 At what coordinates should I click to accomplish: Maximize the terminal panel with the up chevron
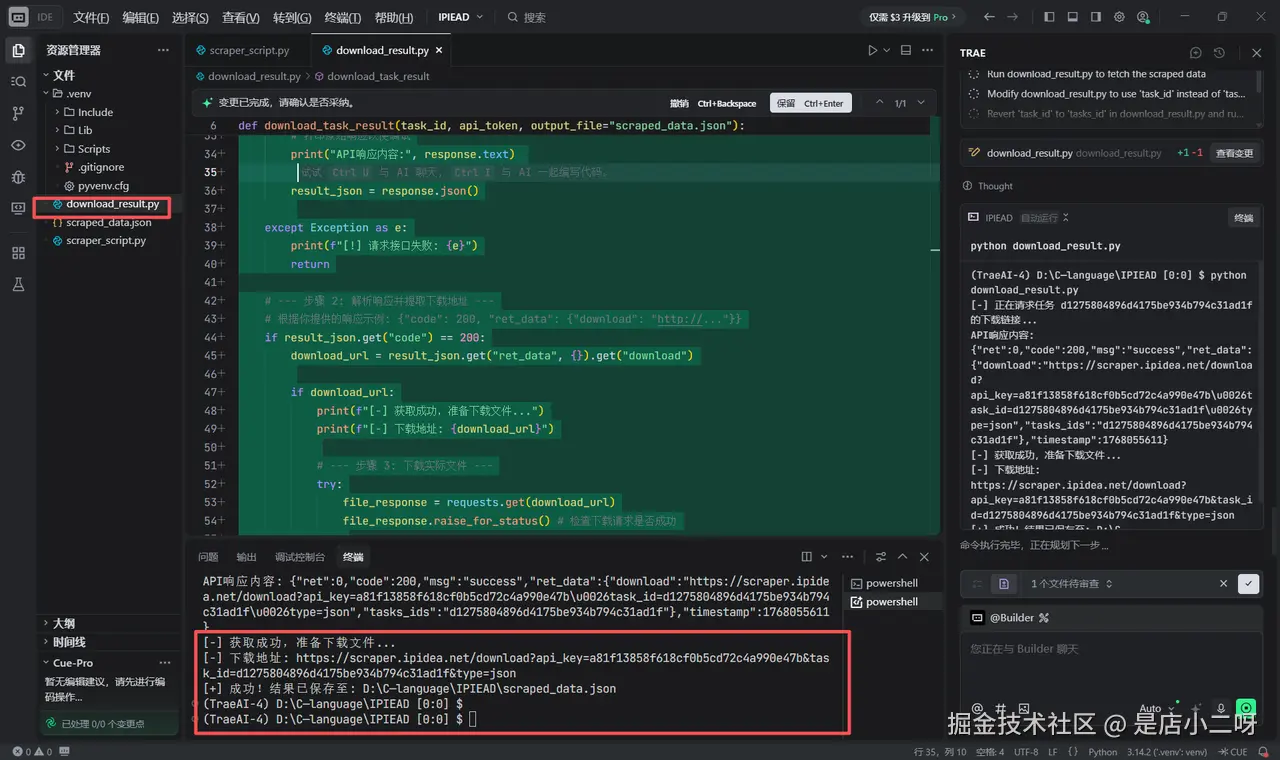click(x=902, y=557)
